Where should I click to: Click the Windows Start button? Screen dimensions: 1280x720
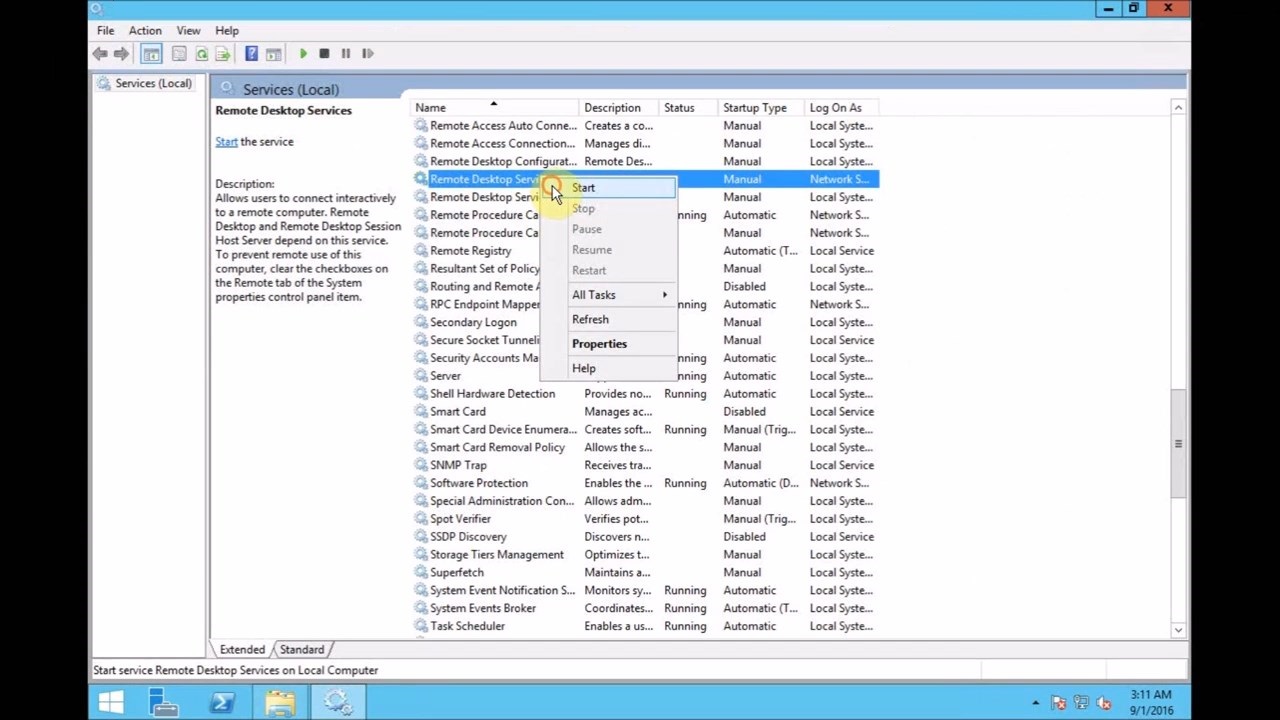tap(111, 703)
